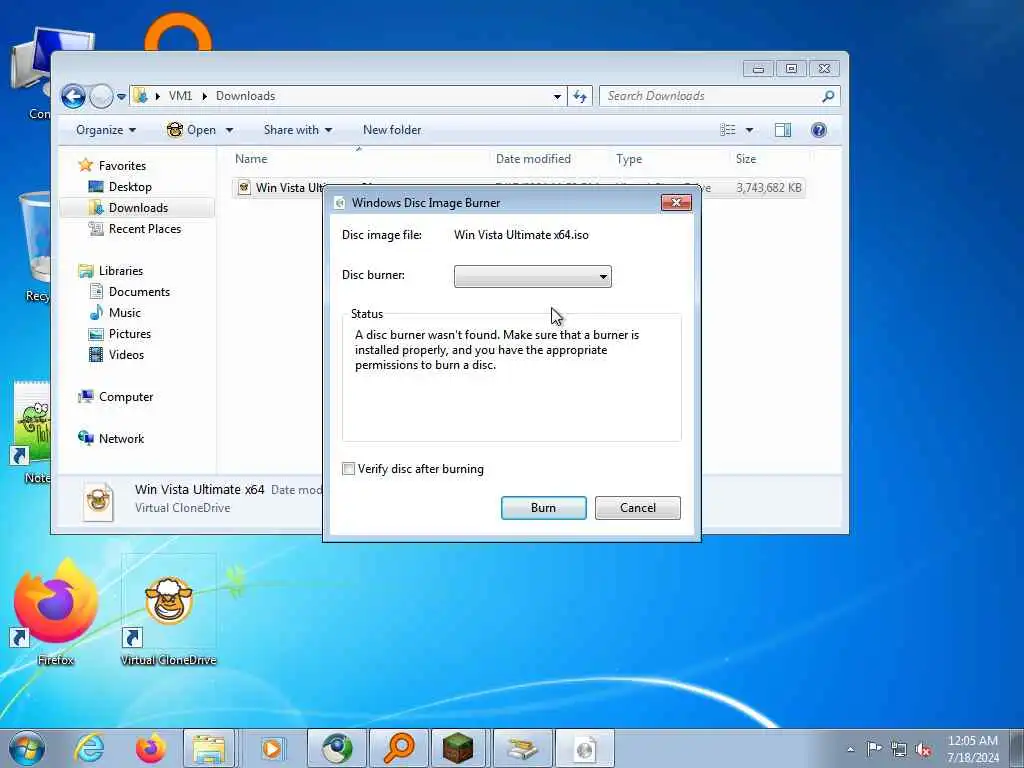
Task: Open Windows Media Player from taskbar
Action: click(x=272, y=748)
